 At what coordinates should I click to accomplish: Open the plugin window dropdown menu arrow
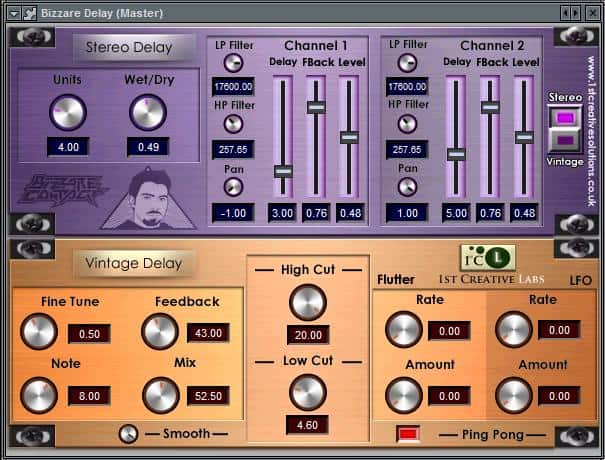(14, 14)
